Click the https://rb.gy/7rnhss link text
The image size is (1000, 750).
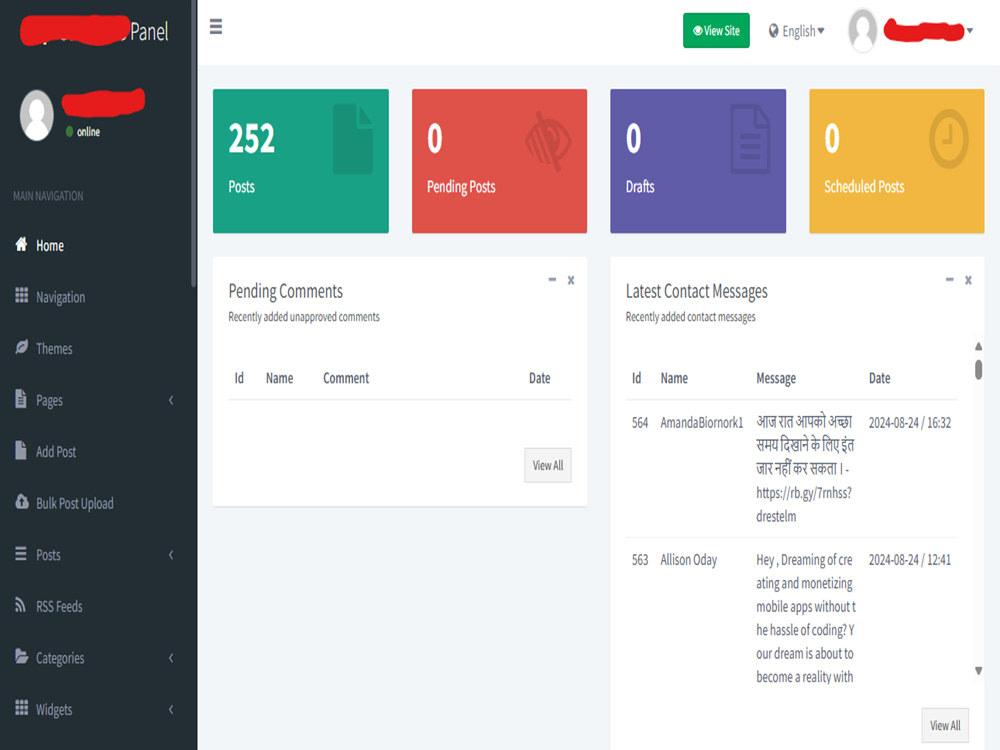[804, 492]
